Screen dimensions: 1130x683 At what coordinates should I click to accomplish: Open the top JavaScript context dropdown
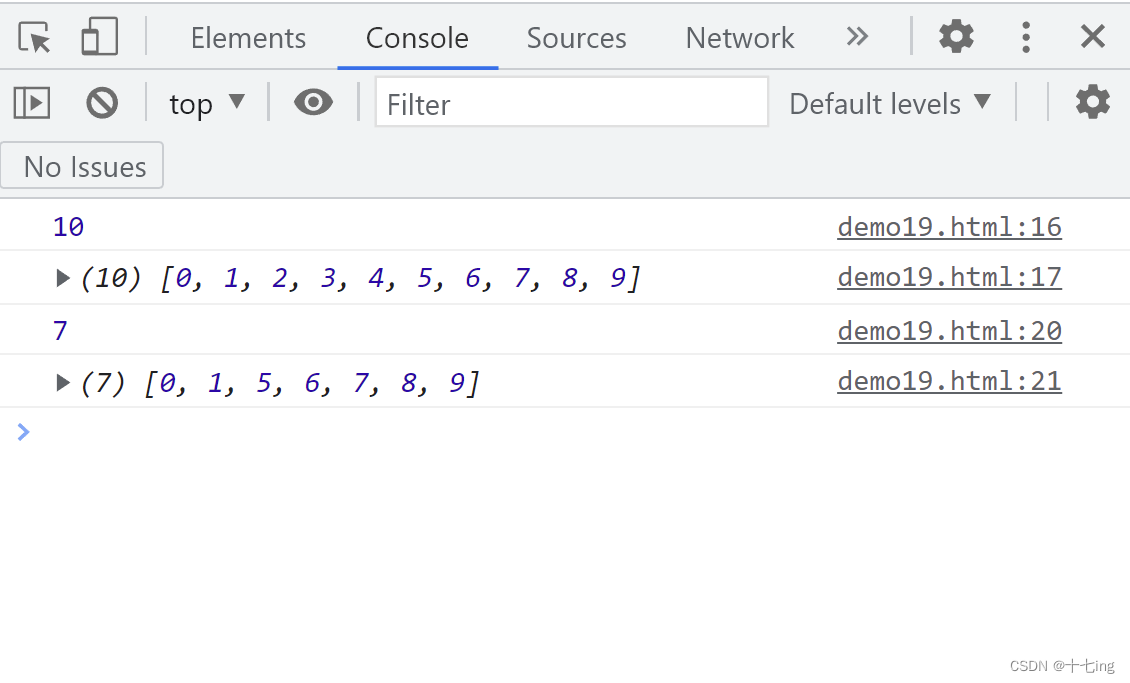(206, 104)
